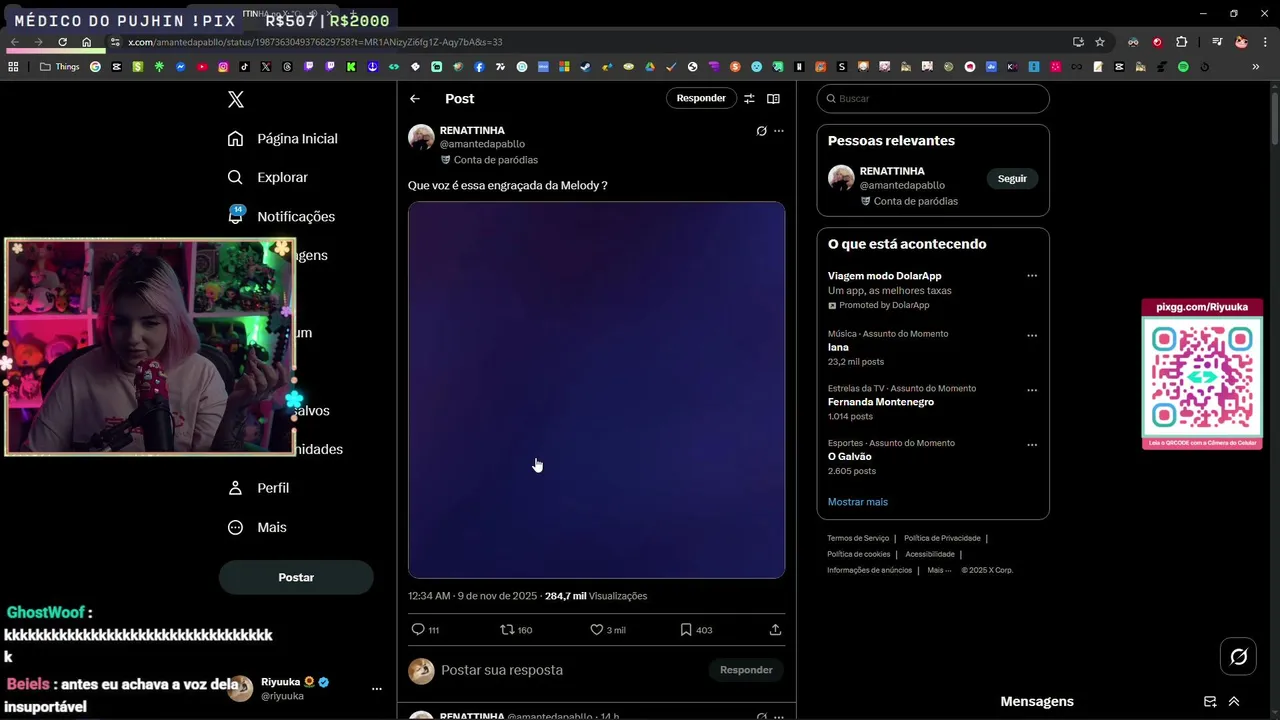The height and width of the screenshot is (720, 1280).
Task: Open Política de Privacidade link
Action: tap(942, 538)
